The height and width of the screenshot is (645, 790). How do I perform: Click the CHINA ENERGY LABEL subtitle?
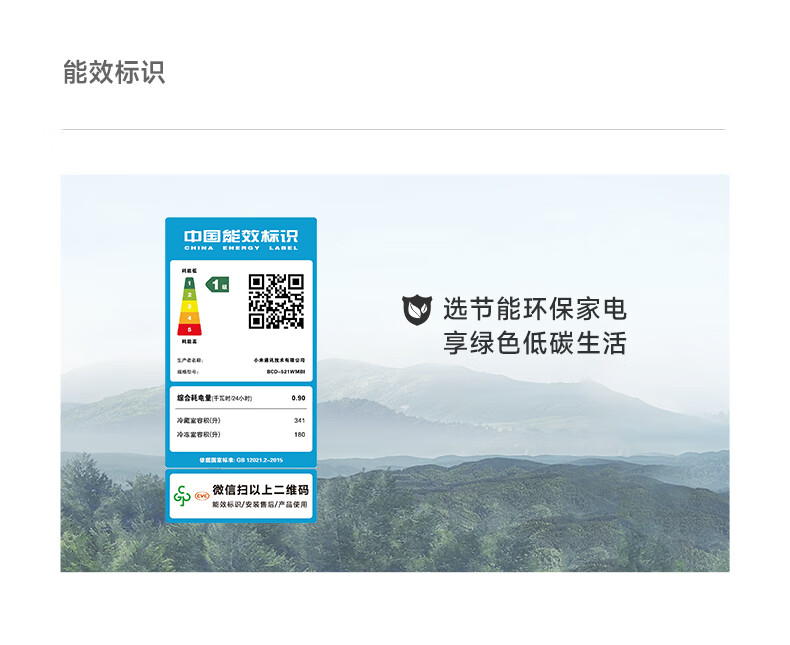tap(241, 248)
